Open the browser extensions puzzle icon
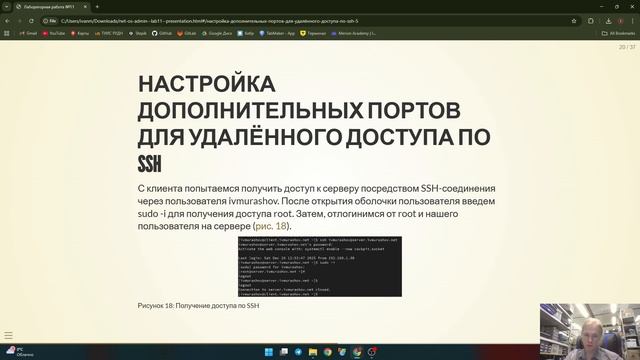Screen dimensions: 640x360 pyautogui.click(x=591, y=21)
